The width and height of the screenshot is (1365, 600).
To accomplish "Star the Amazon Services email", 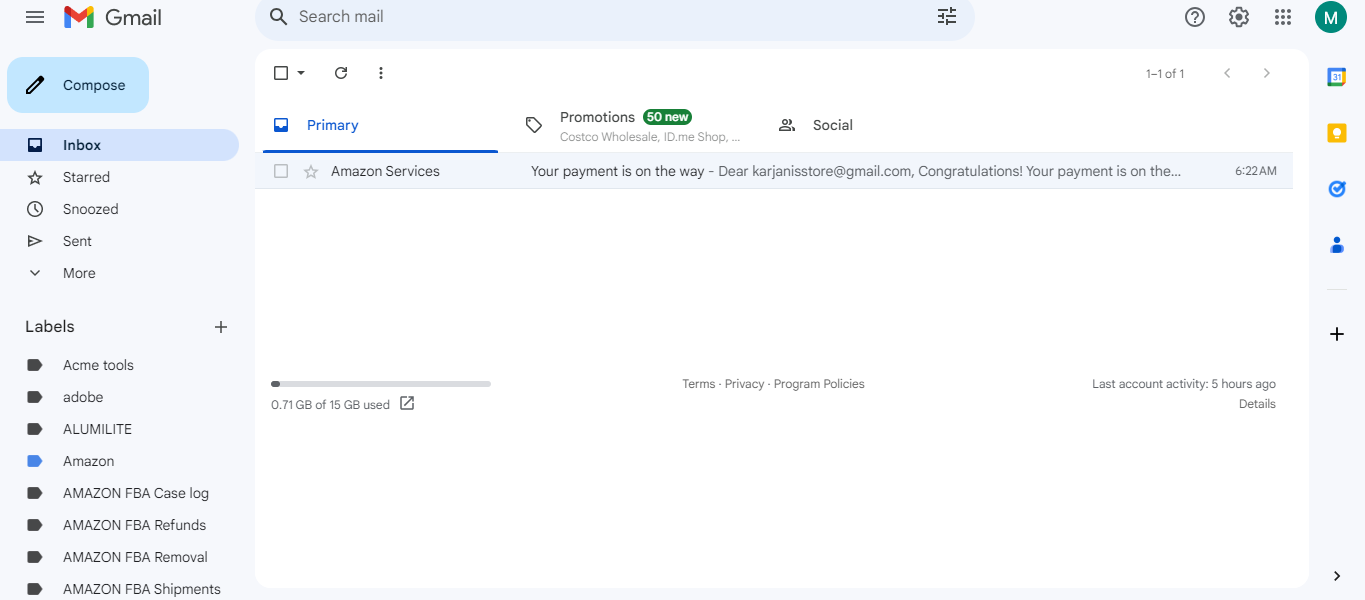I will (311, 172).
